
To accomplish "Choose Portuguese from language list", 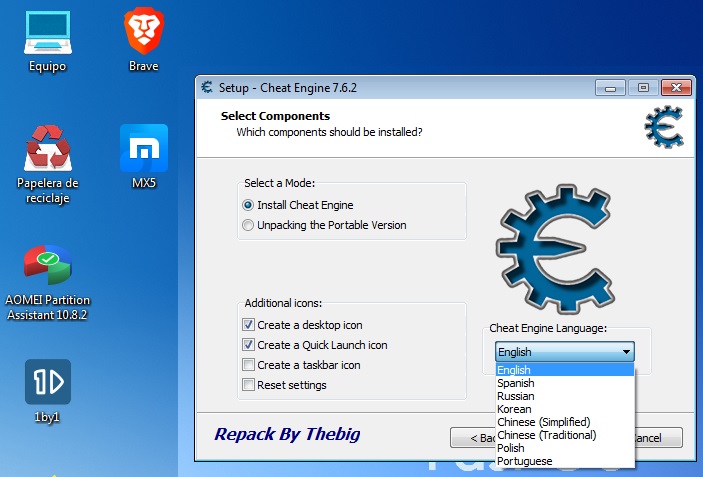I will pyautogui.click(x=565, y=461).
